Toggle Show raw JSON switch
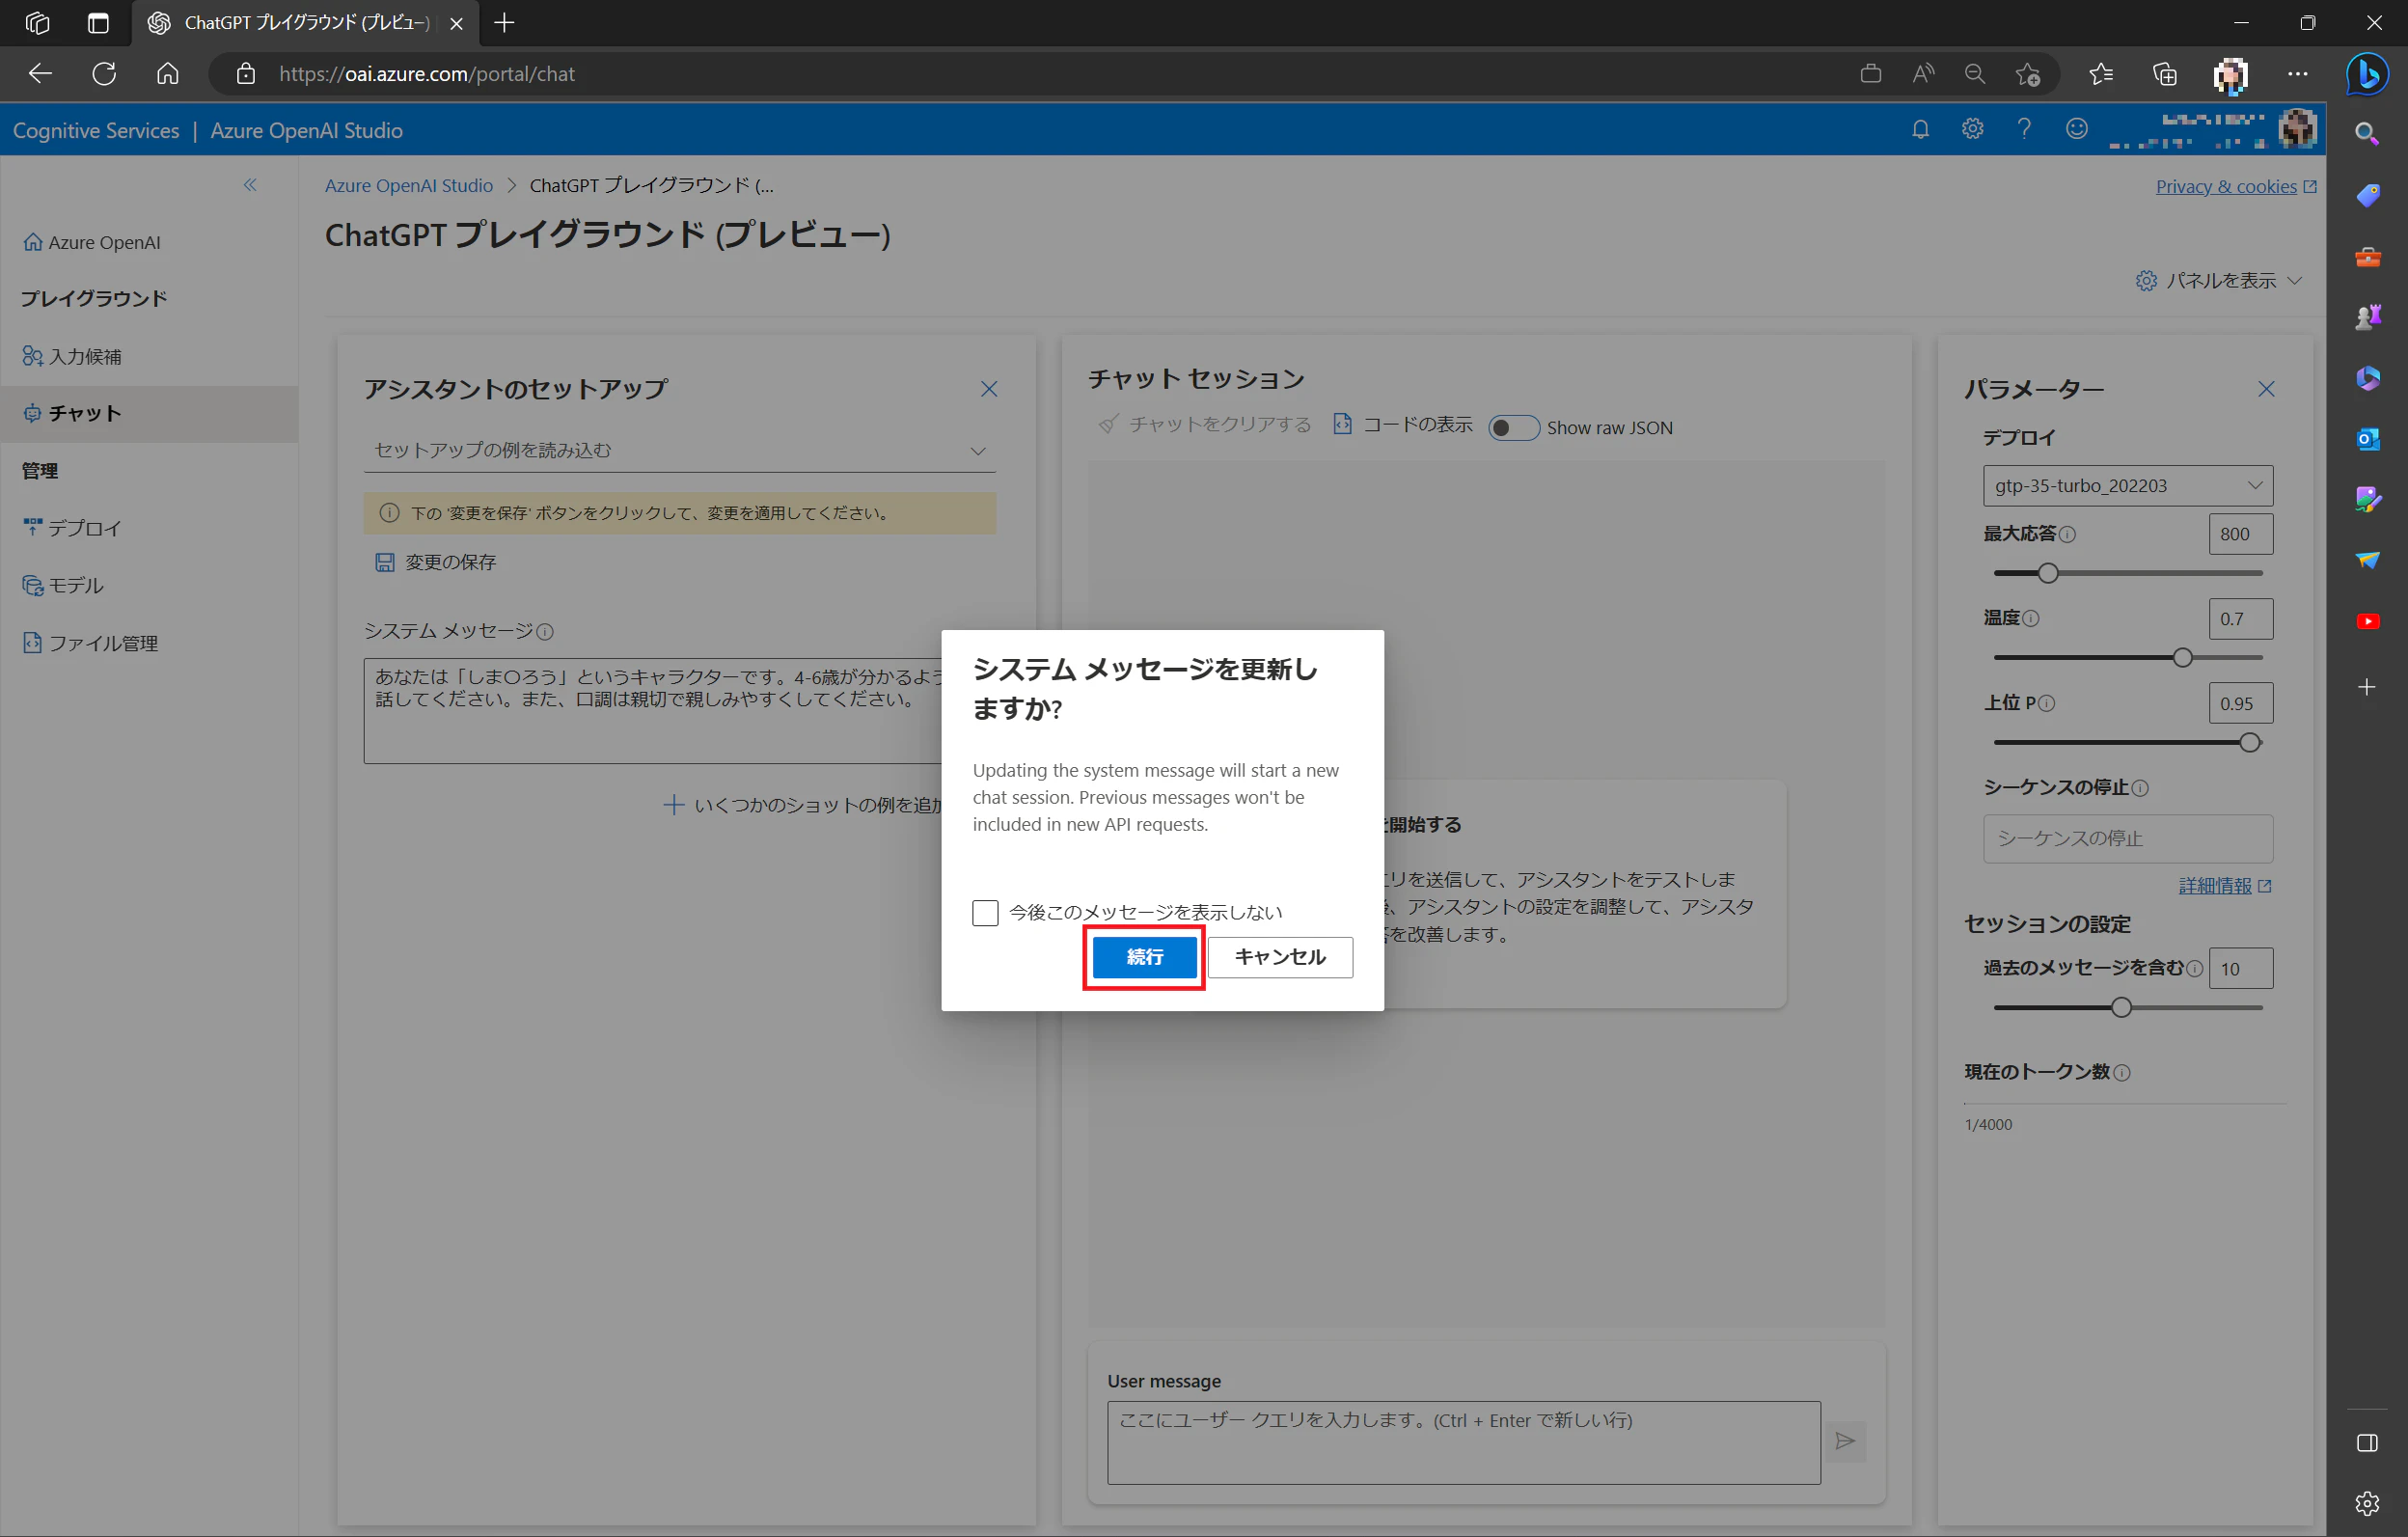The height and width of the screenshot is (1537, 2408). point(1513,428)
